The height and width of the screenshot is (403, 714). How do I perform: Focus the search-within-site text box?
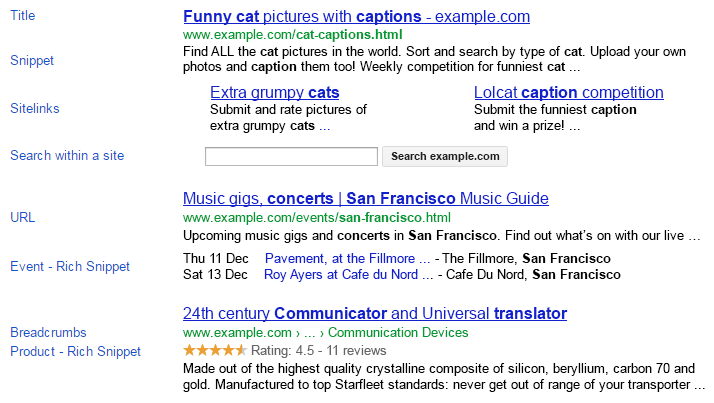pyautogui.click(x=291, y=156)
